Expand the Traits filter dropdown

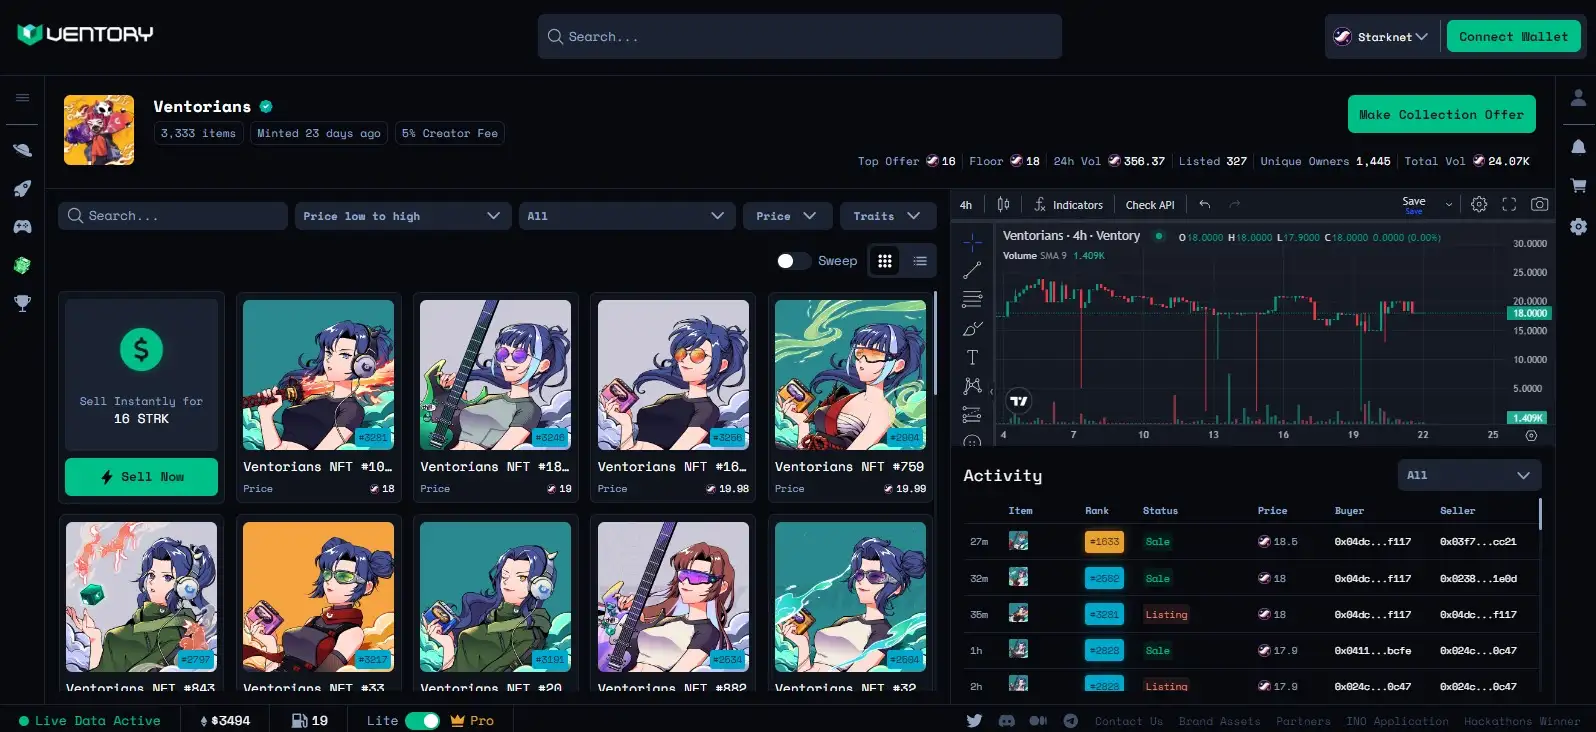point(886,216)
